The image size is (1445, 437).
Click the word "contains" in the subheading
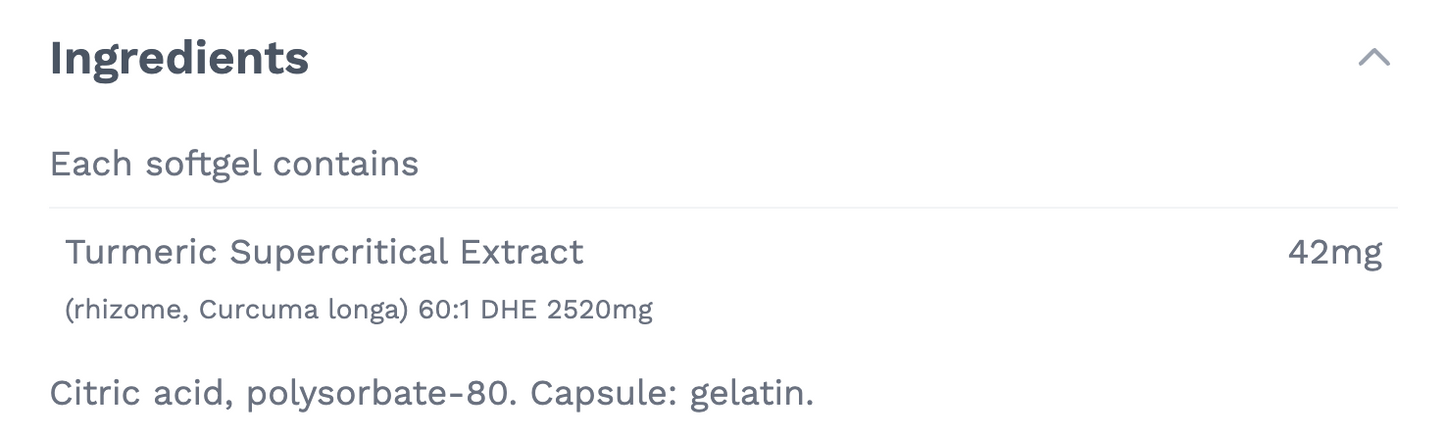[345, 163]
